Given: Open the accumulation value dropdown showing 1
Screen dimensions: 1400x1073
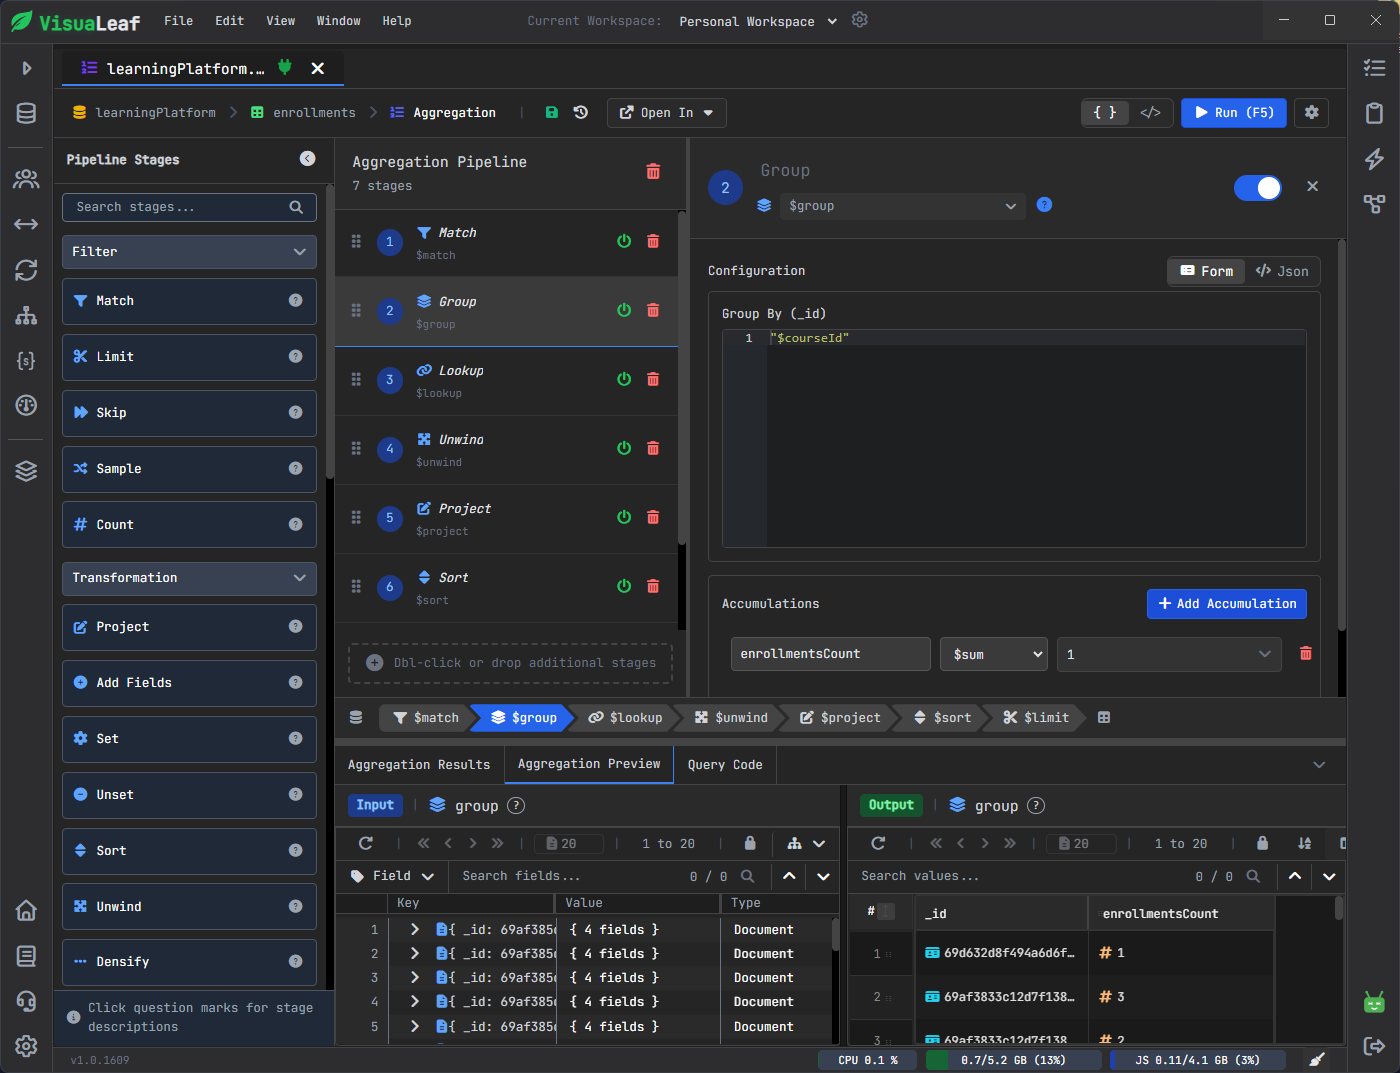Looking at the screenshot, I should (x=1169, y=654).
